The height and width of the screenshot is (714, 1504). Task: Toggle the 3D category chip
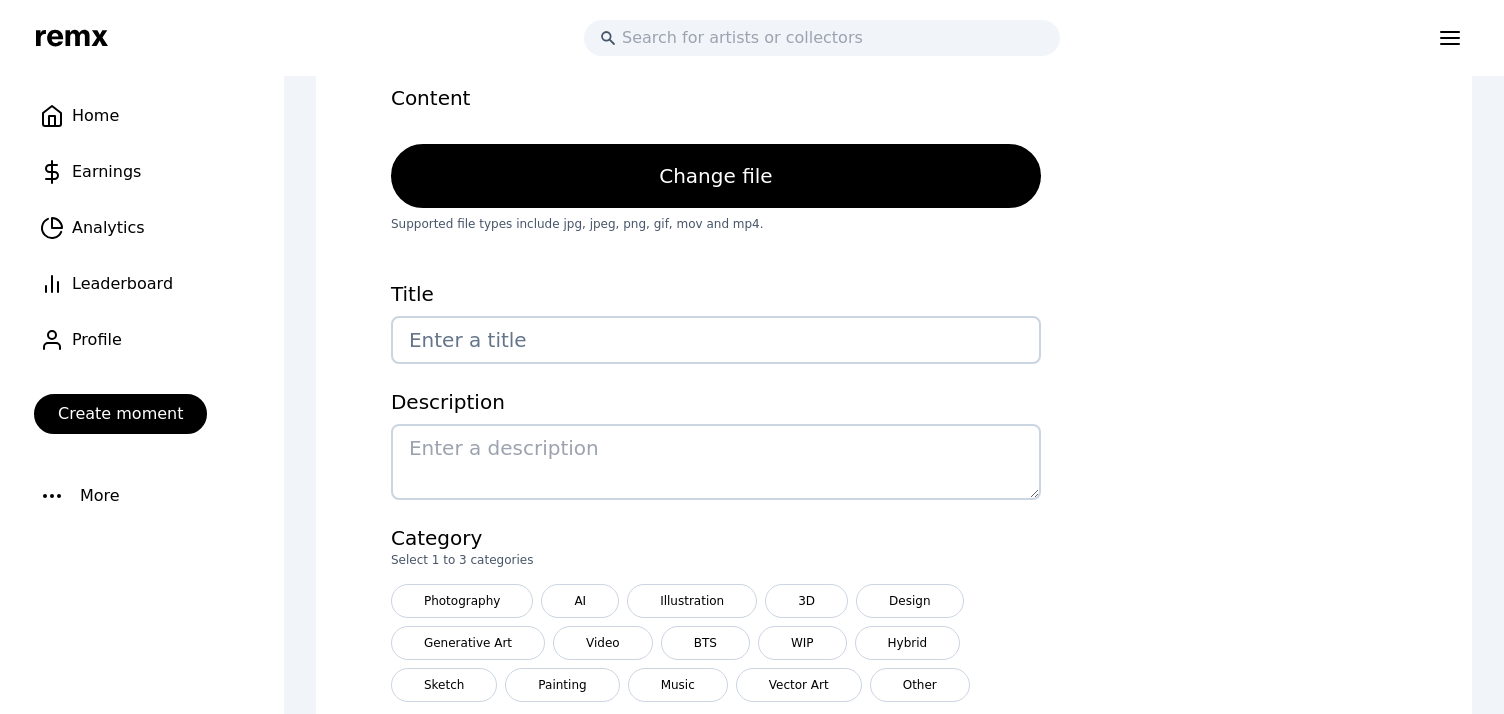click(806, 601)
